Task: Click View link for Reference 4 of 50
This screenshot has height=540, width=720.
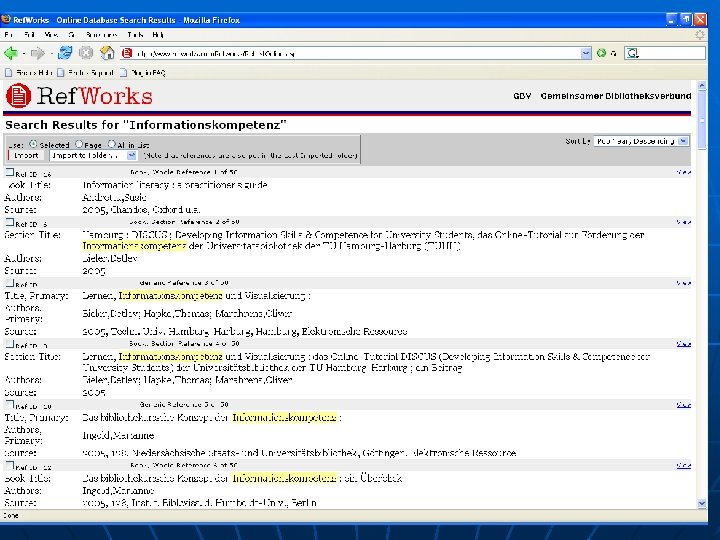Action: coord(684,343)
